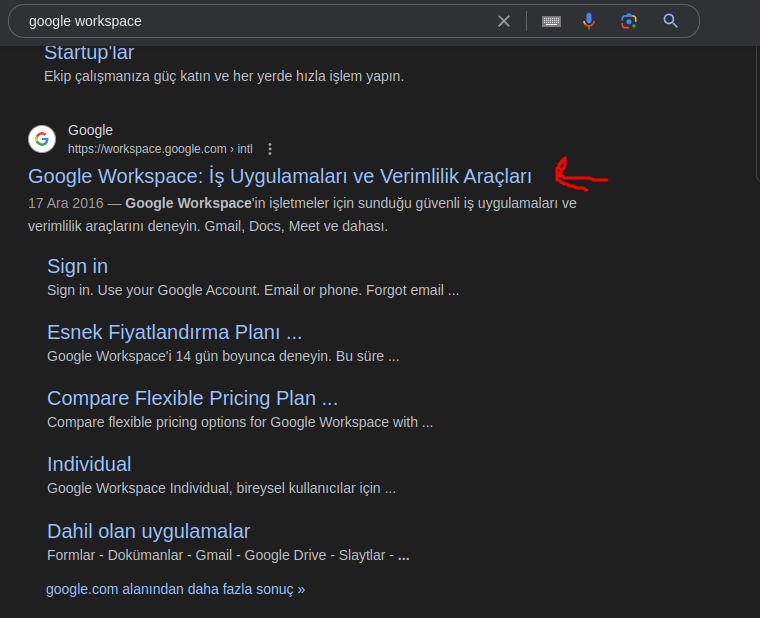Screen dimensions: 760x618
Task: Click text 'Google Workspace'i 14 gün boyunca deneyin'
Action: (189, 356)
